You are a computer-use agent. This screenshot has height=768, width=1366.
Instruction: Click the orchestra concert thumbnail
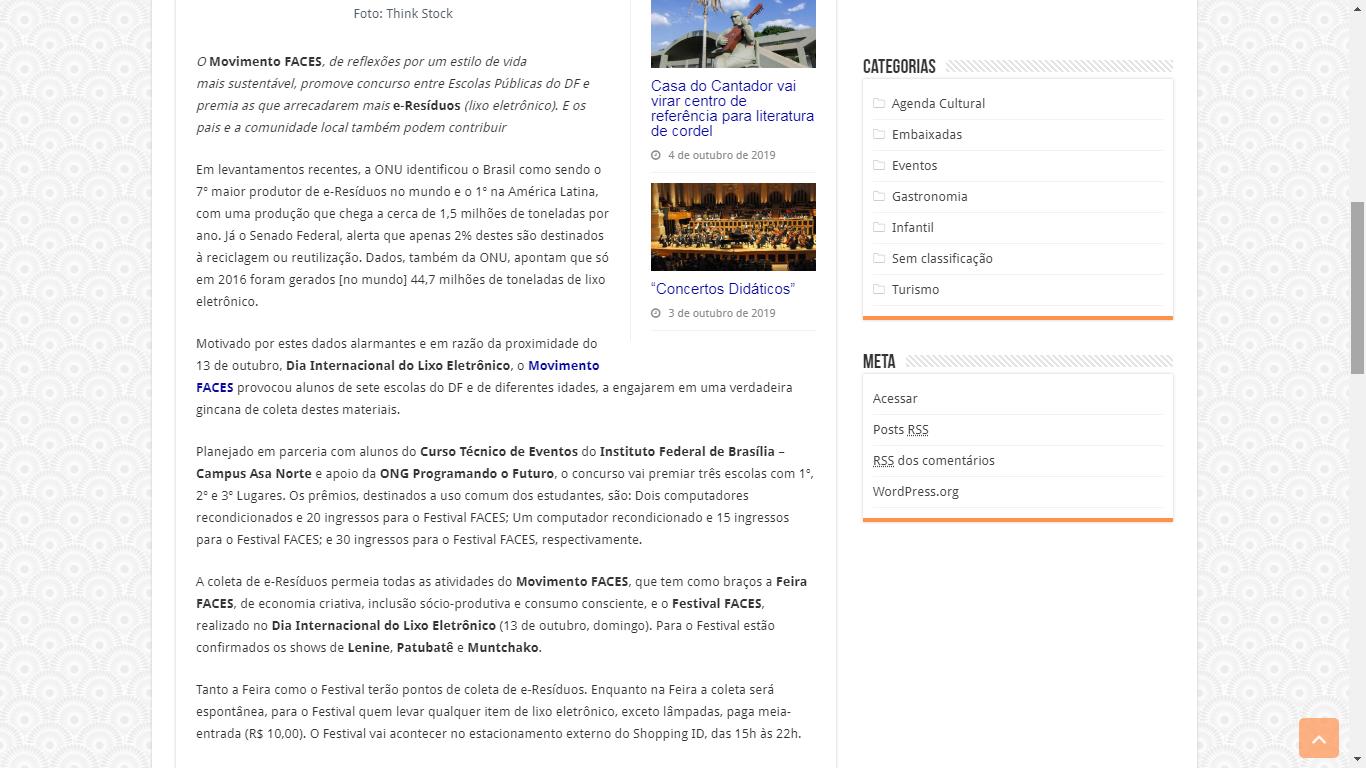[733, 226]
